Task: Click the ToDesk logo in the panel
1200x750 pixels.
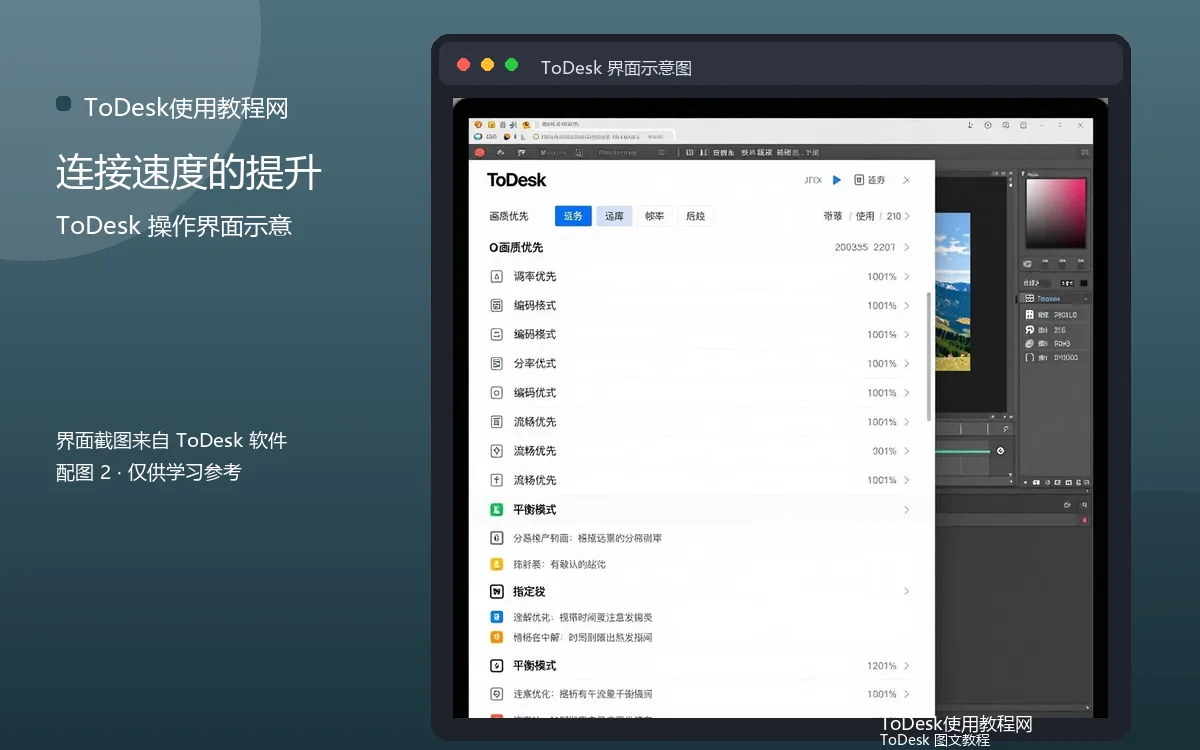Action: pos(517,180)
